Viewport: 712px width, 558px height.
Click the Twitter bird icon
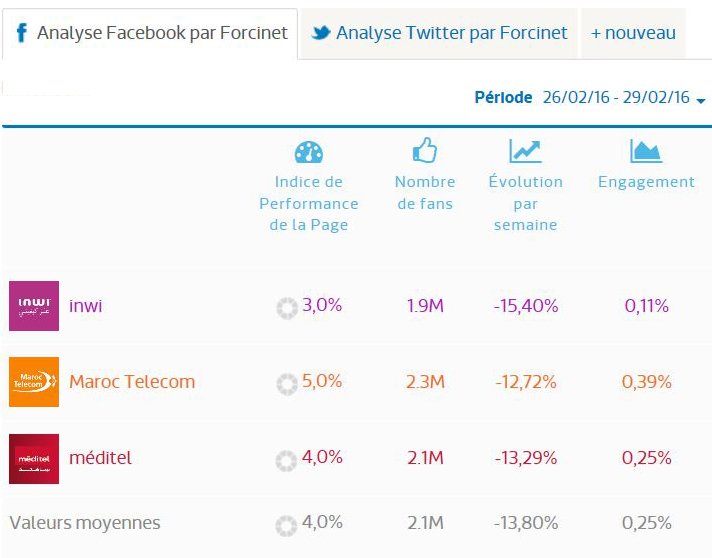[321, 33]
